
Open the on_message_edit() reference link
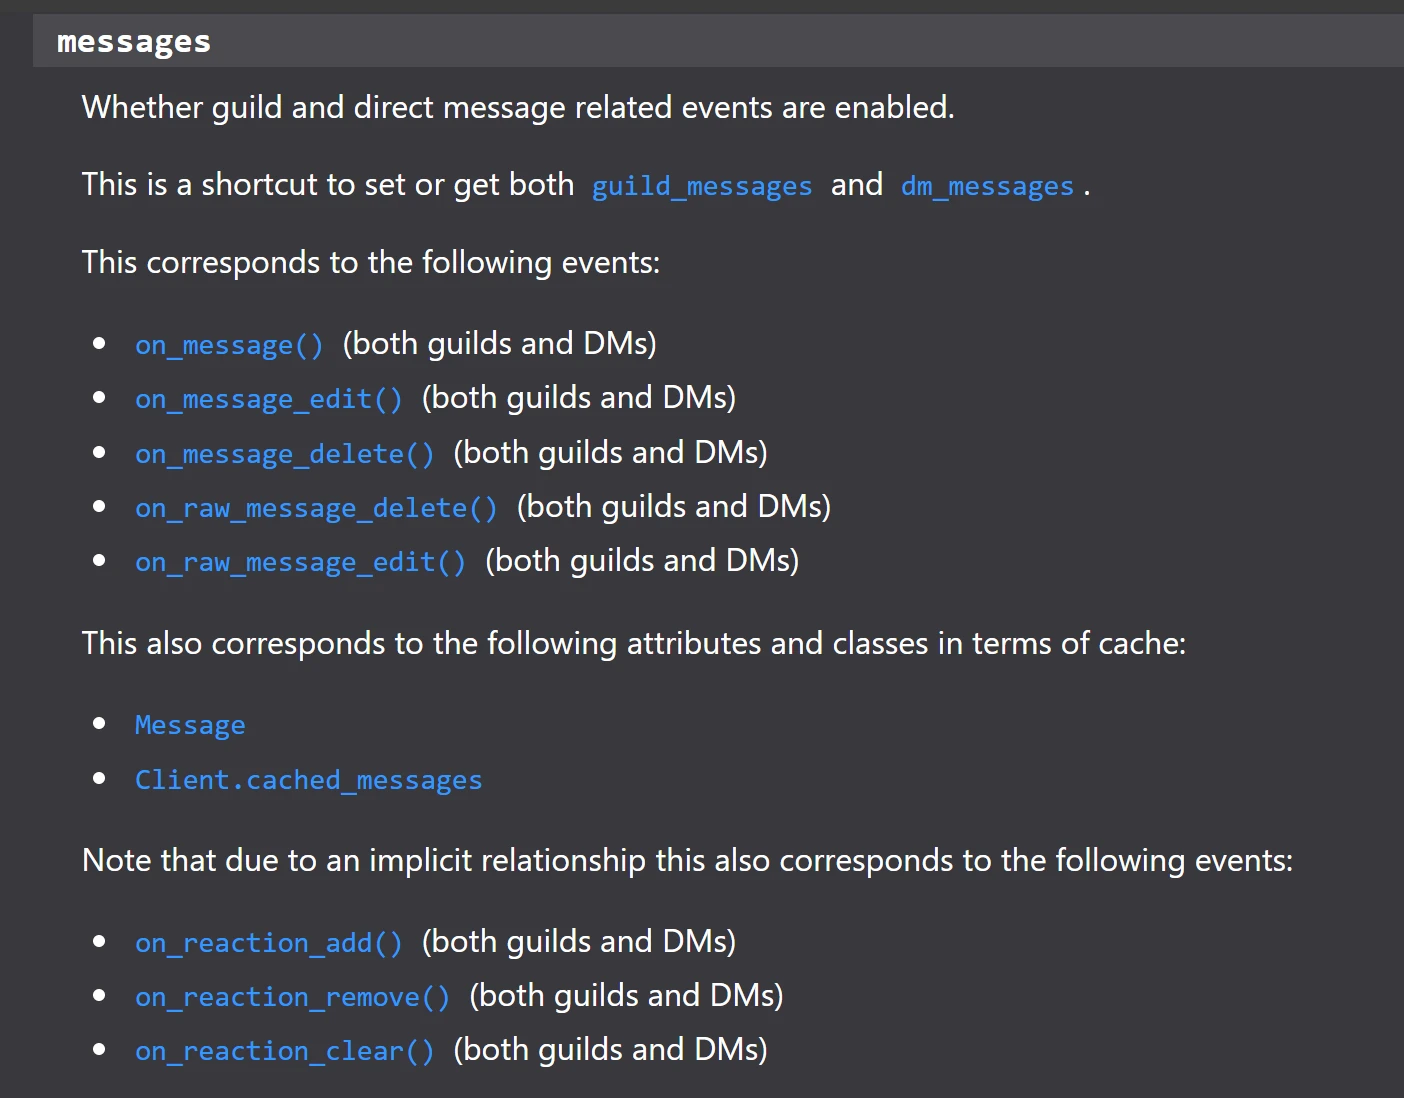click(x=268, y=399)
